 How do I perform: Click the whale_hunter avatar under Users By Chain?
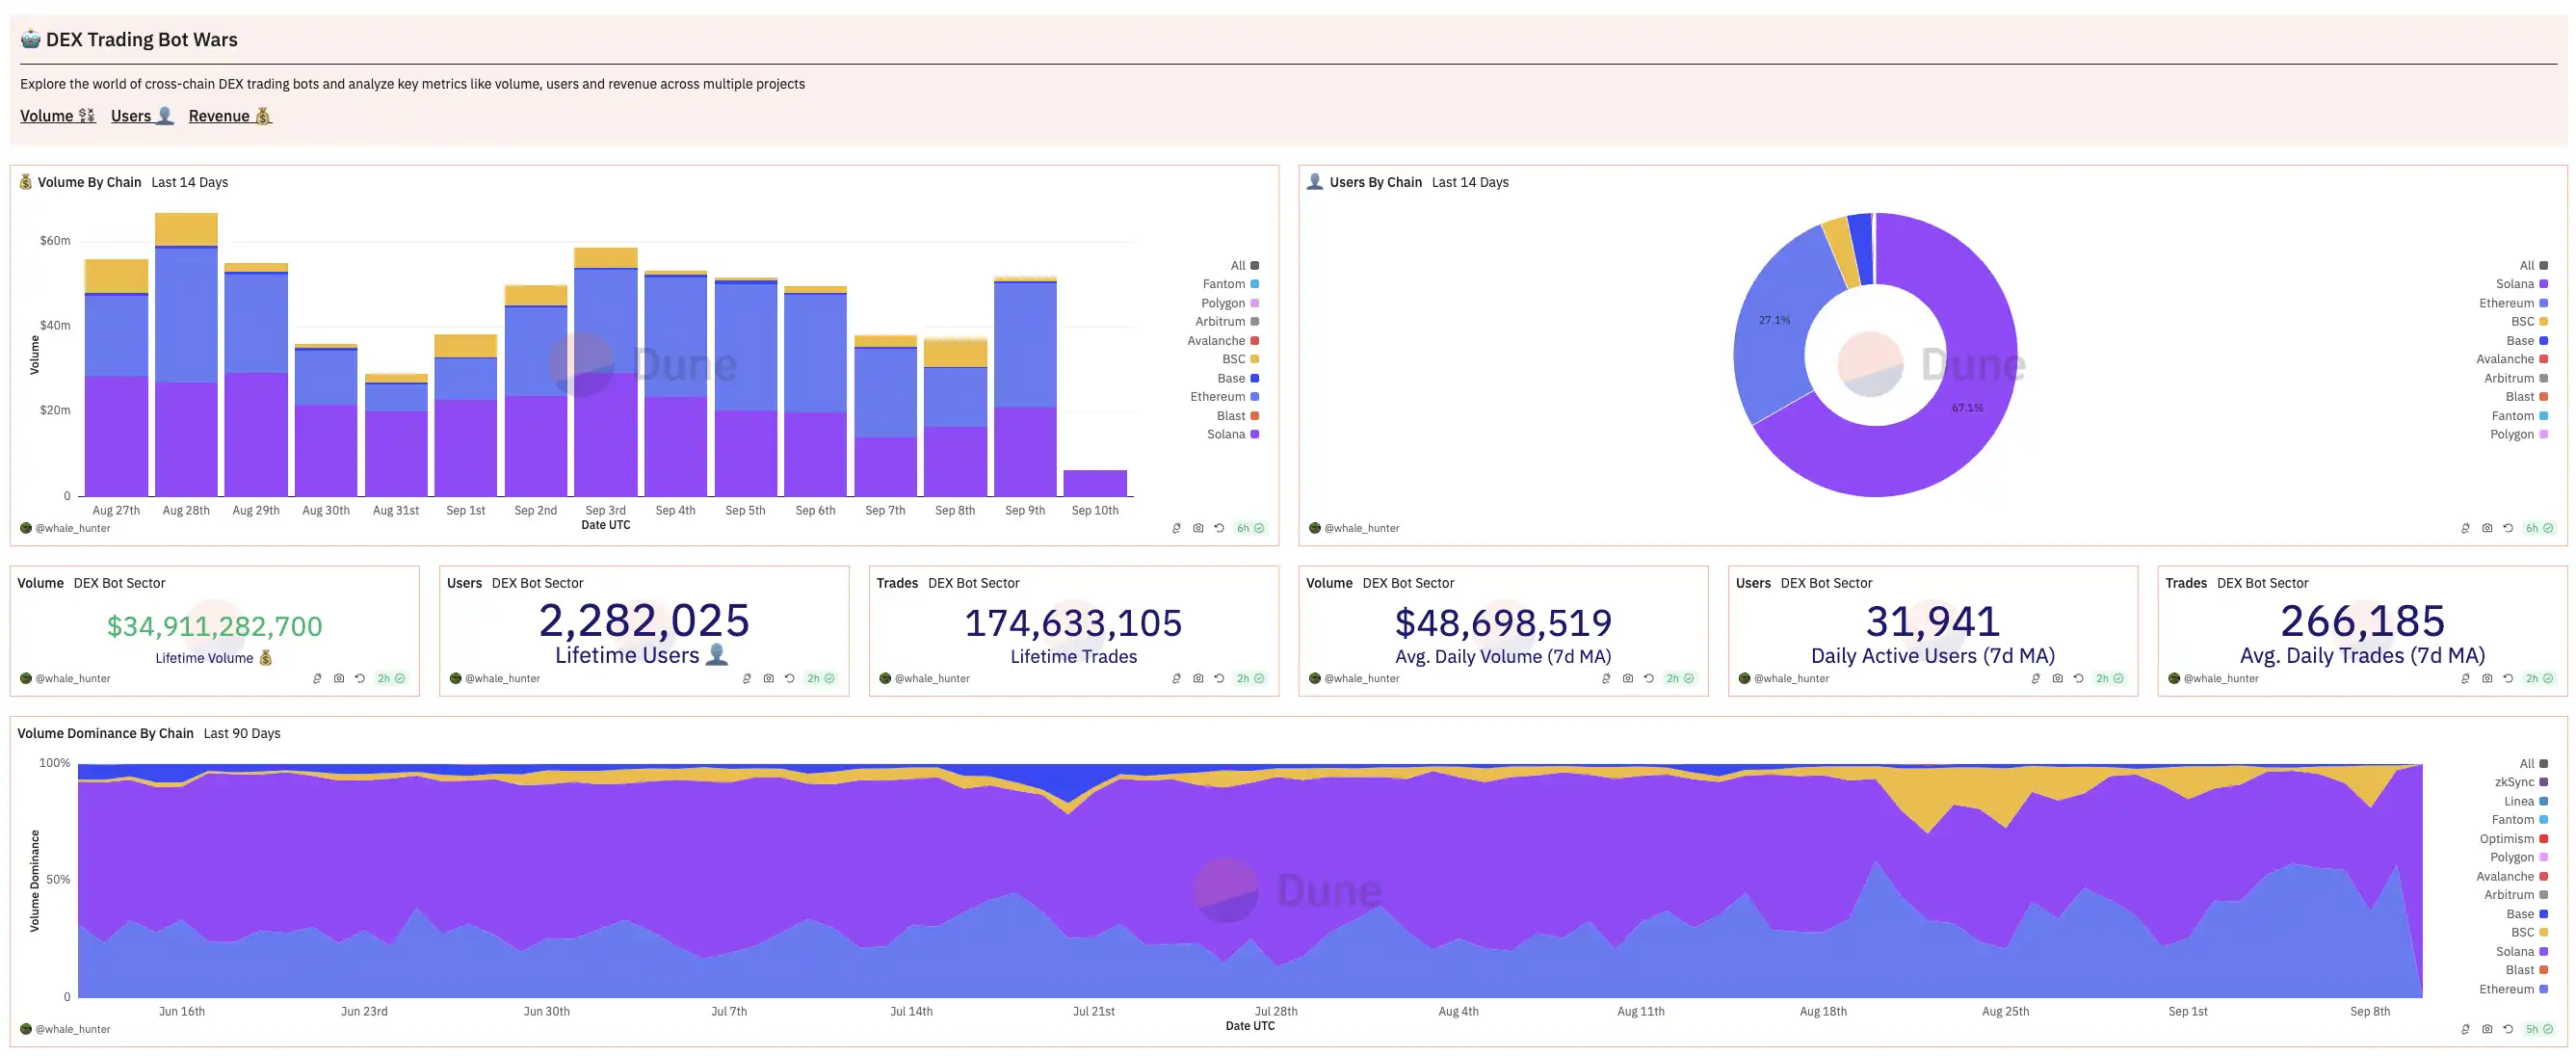pos(1315,528)
